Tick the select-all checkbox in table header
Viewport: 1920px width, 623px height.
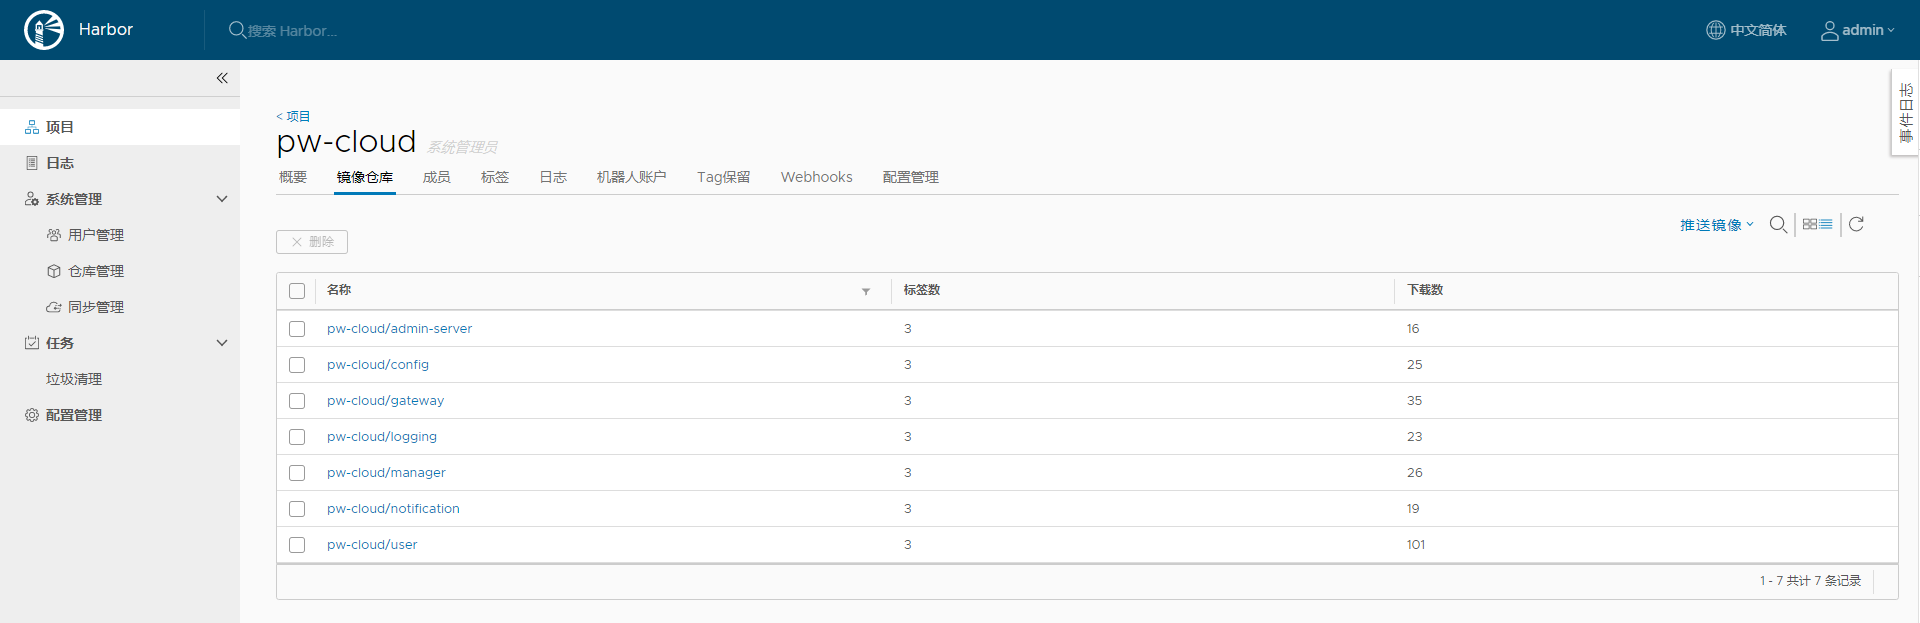(297, 291)
